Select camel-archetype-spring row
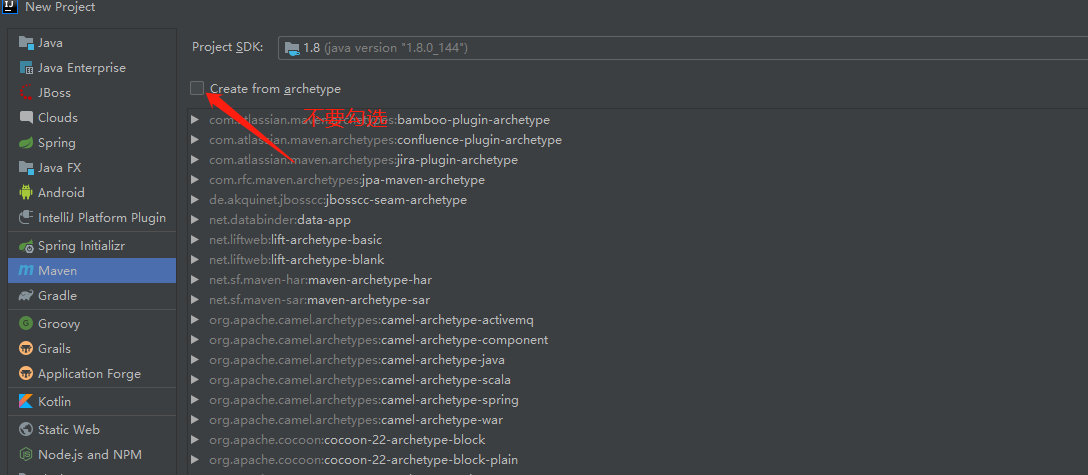This screenshot has height=475, width=1088. 637,401
